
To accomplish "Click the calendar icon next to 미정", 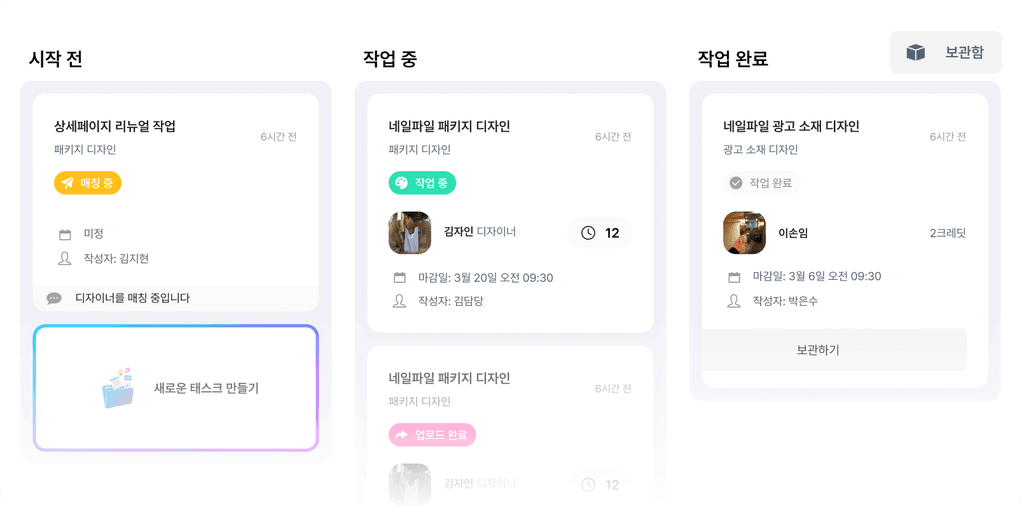I will [x=65, y=234].
